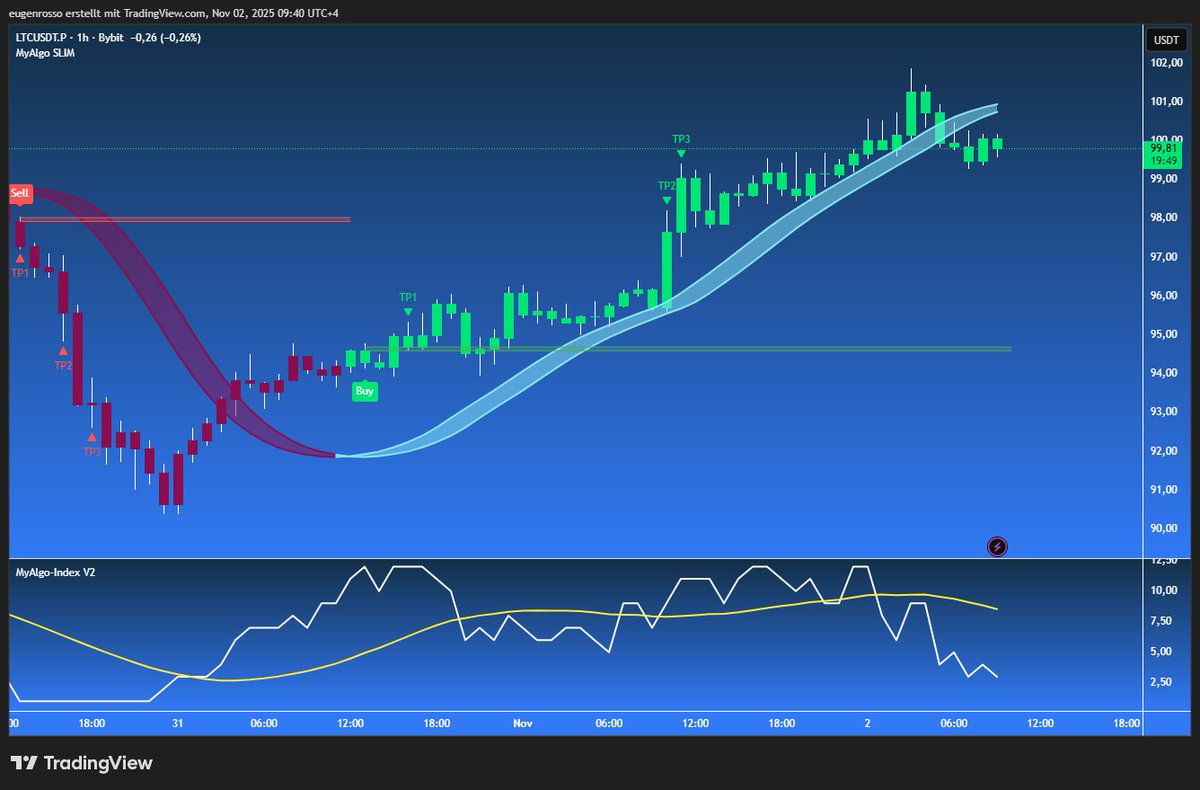Click the 92,00 price axis label
Viewport: 1200px width, 790px height.
(x=1165, y=451)
